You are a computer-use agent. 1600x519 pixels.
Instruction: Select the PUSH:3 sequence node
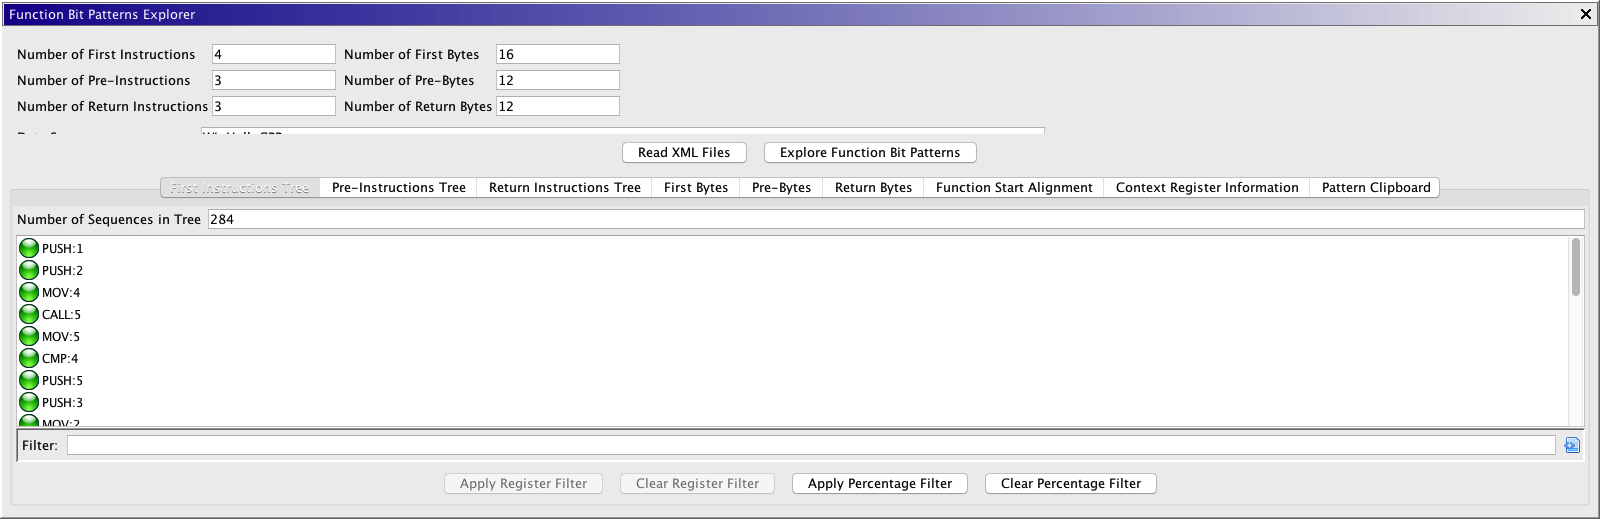[x=62, y=403]
